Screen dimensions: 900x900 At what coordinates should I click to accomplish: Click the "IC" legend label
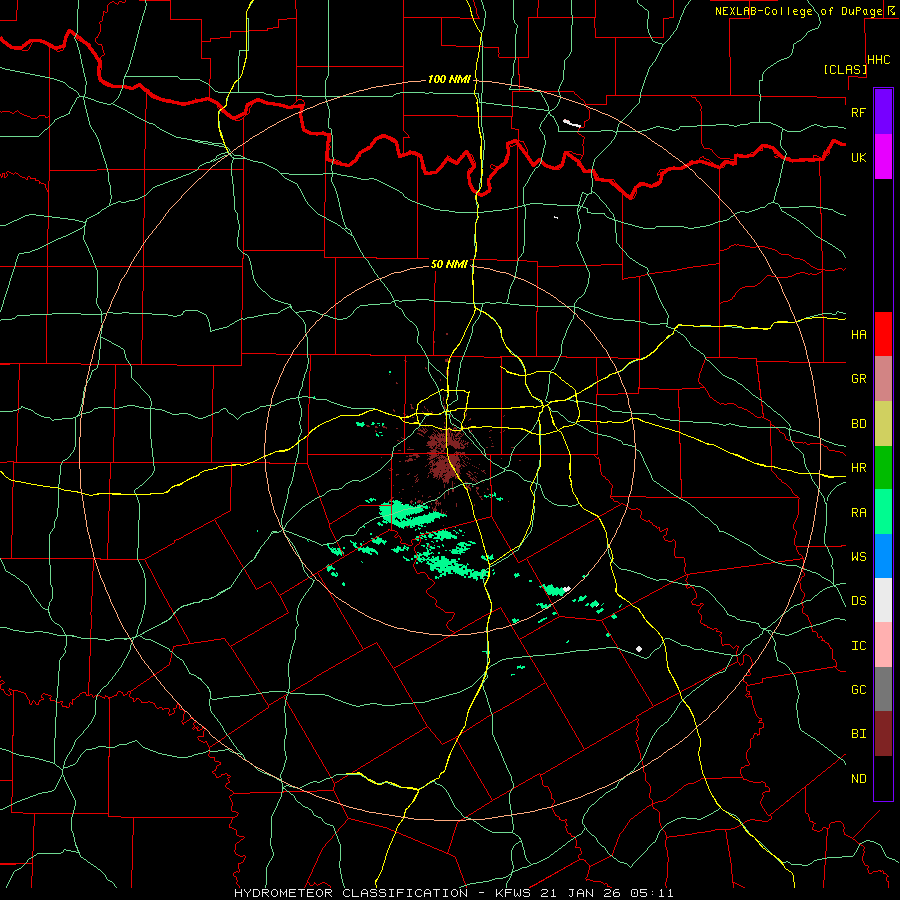click(x=858, y=646)
